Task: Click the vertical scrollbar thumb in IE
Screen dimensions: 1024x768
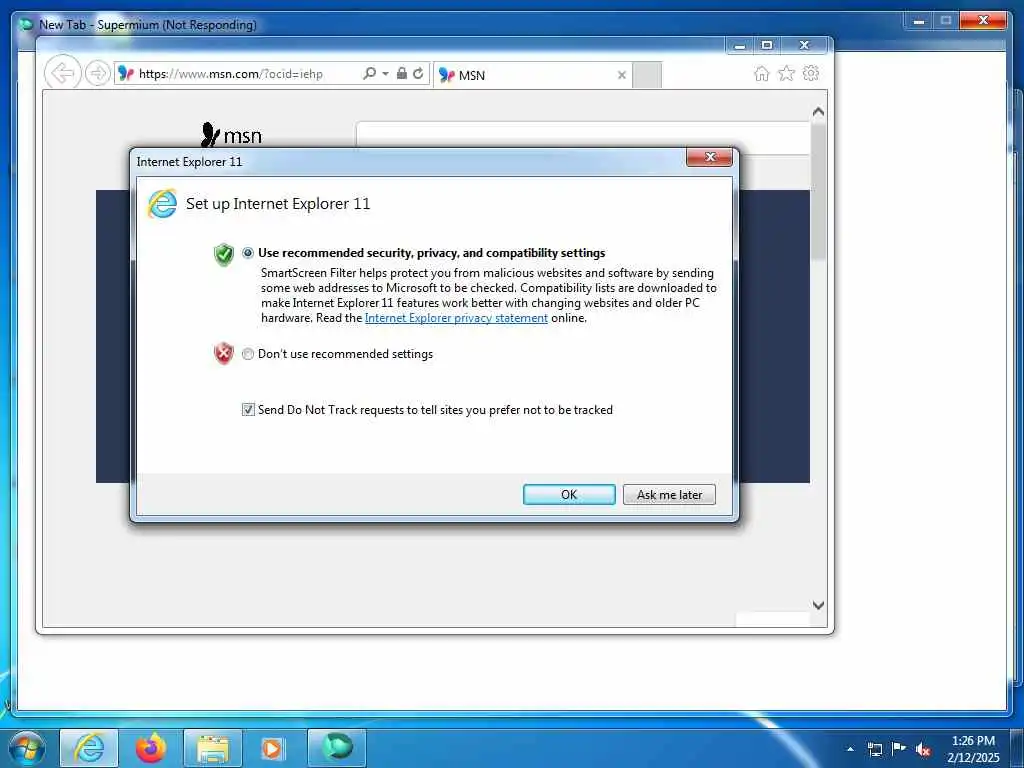Action: pyautogui.click(x=818, y=191)
